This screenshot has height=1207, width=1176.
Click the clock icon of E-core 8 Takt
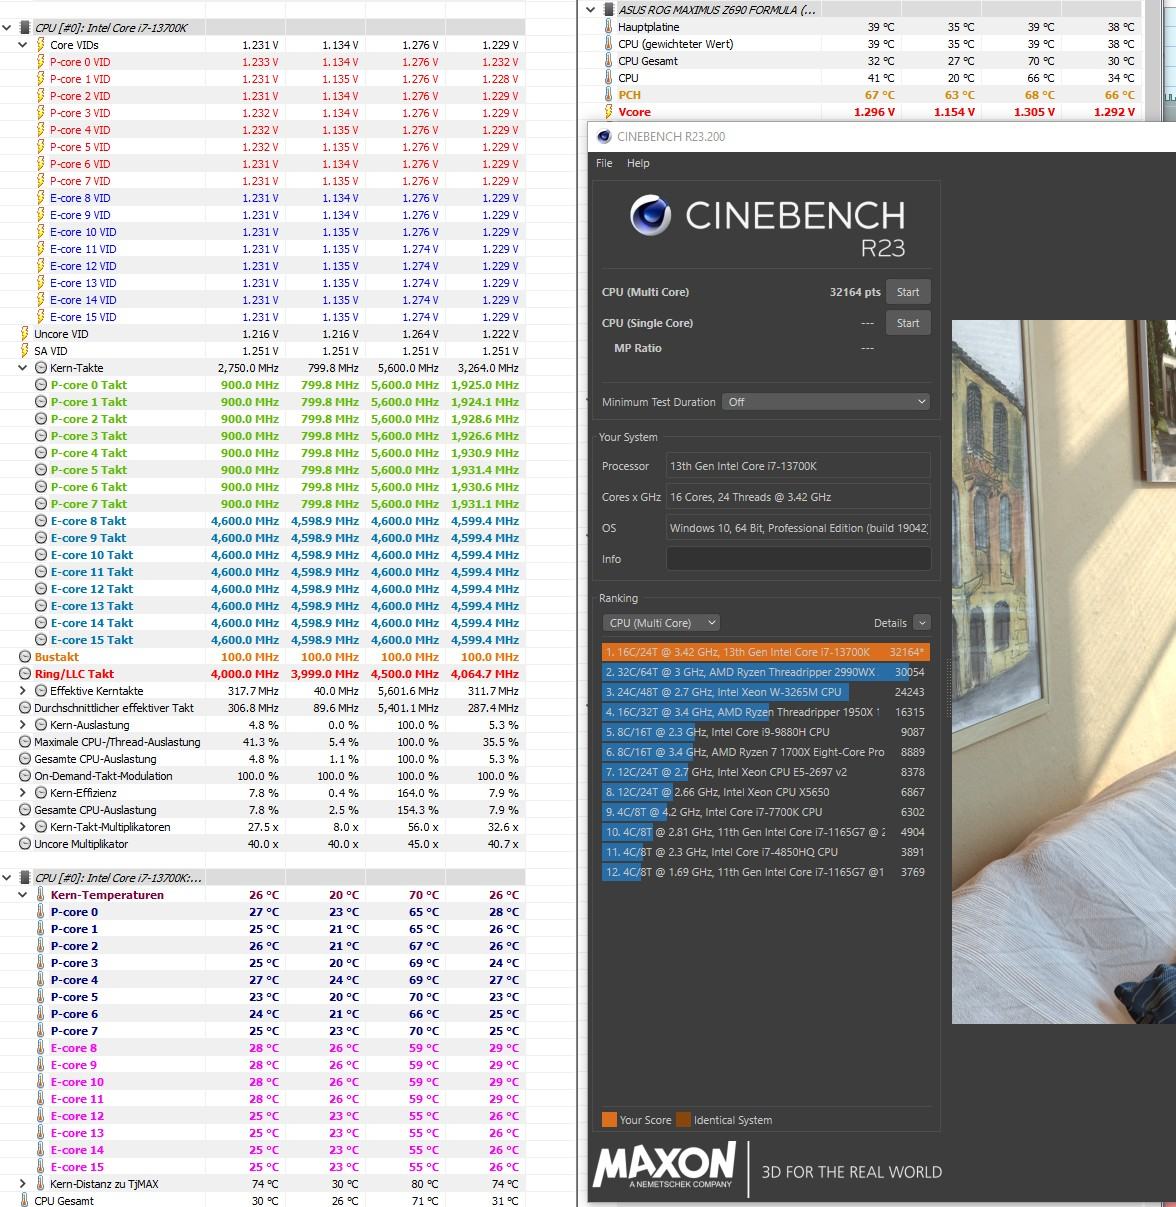click(x=41, y=521)
